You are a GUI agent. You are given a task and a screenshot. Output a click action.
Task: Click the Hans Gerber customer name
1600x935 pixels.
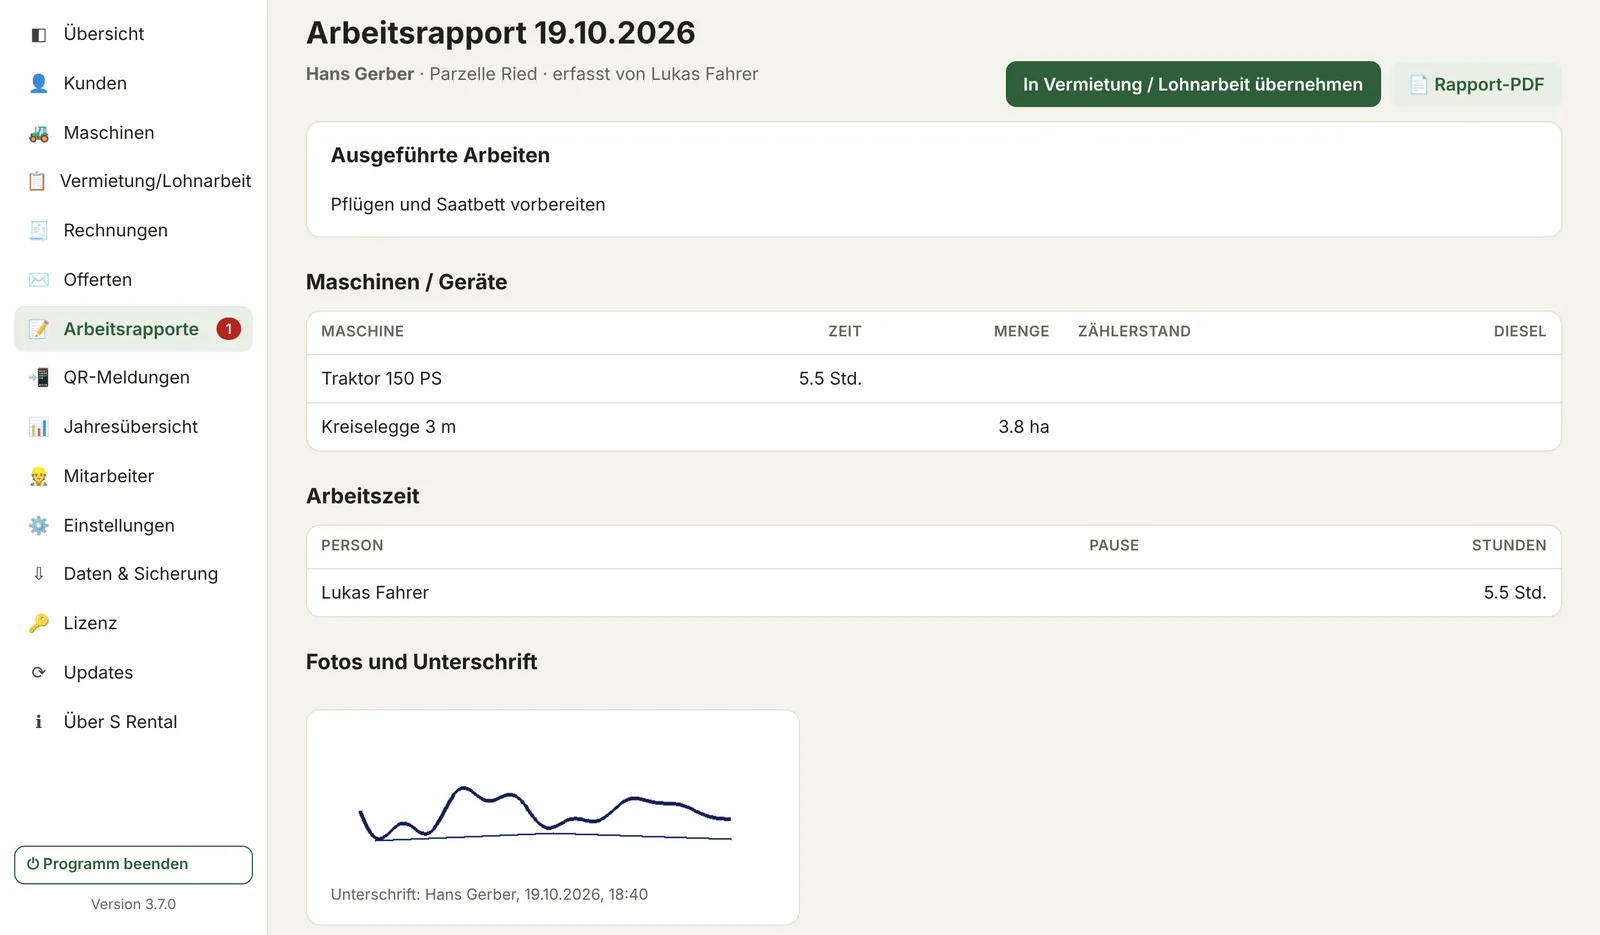click(360, 74)
